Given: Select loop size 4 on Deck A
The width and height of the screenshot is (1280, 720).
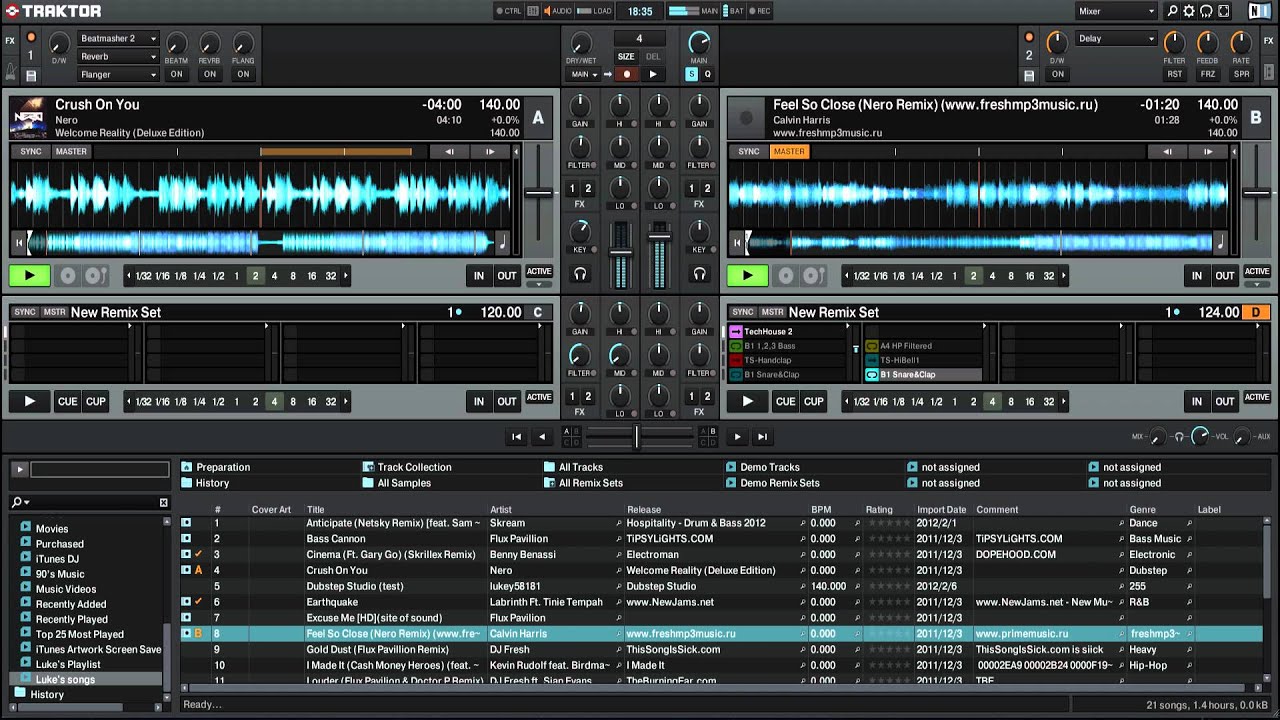Looking at the screenshot, I should coord(274,276).
